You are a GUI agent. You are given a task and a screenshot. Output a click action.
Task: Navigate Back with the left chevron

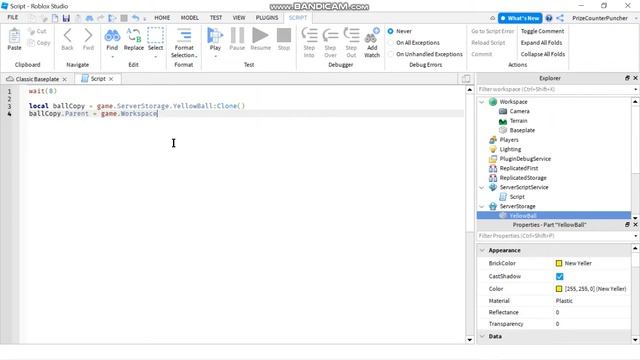click(67, 36)
